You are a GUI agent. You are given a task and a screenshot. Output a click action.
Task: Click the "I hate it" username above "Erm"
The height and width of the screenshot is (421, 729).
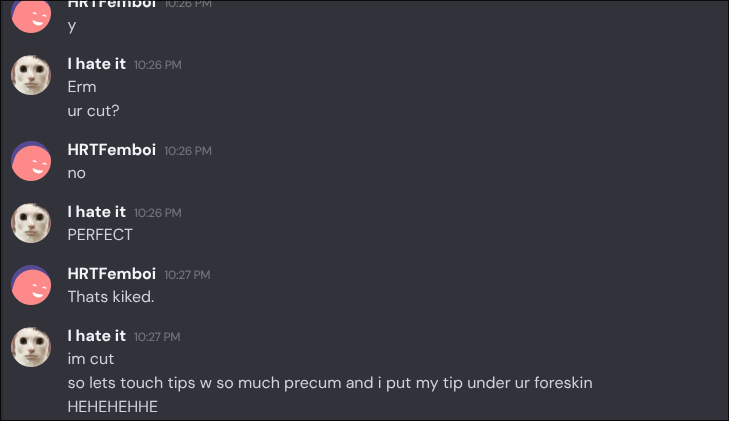(96, 64)
